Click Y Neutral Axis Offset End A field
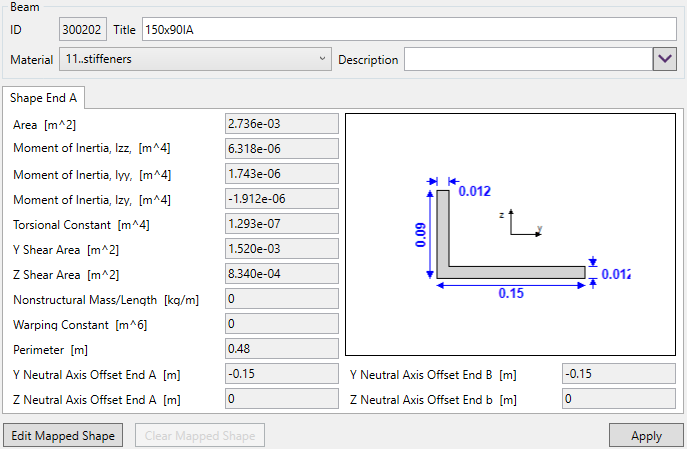The width and height of the screenshot is (687, 449). click(x=281, y=374)
